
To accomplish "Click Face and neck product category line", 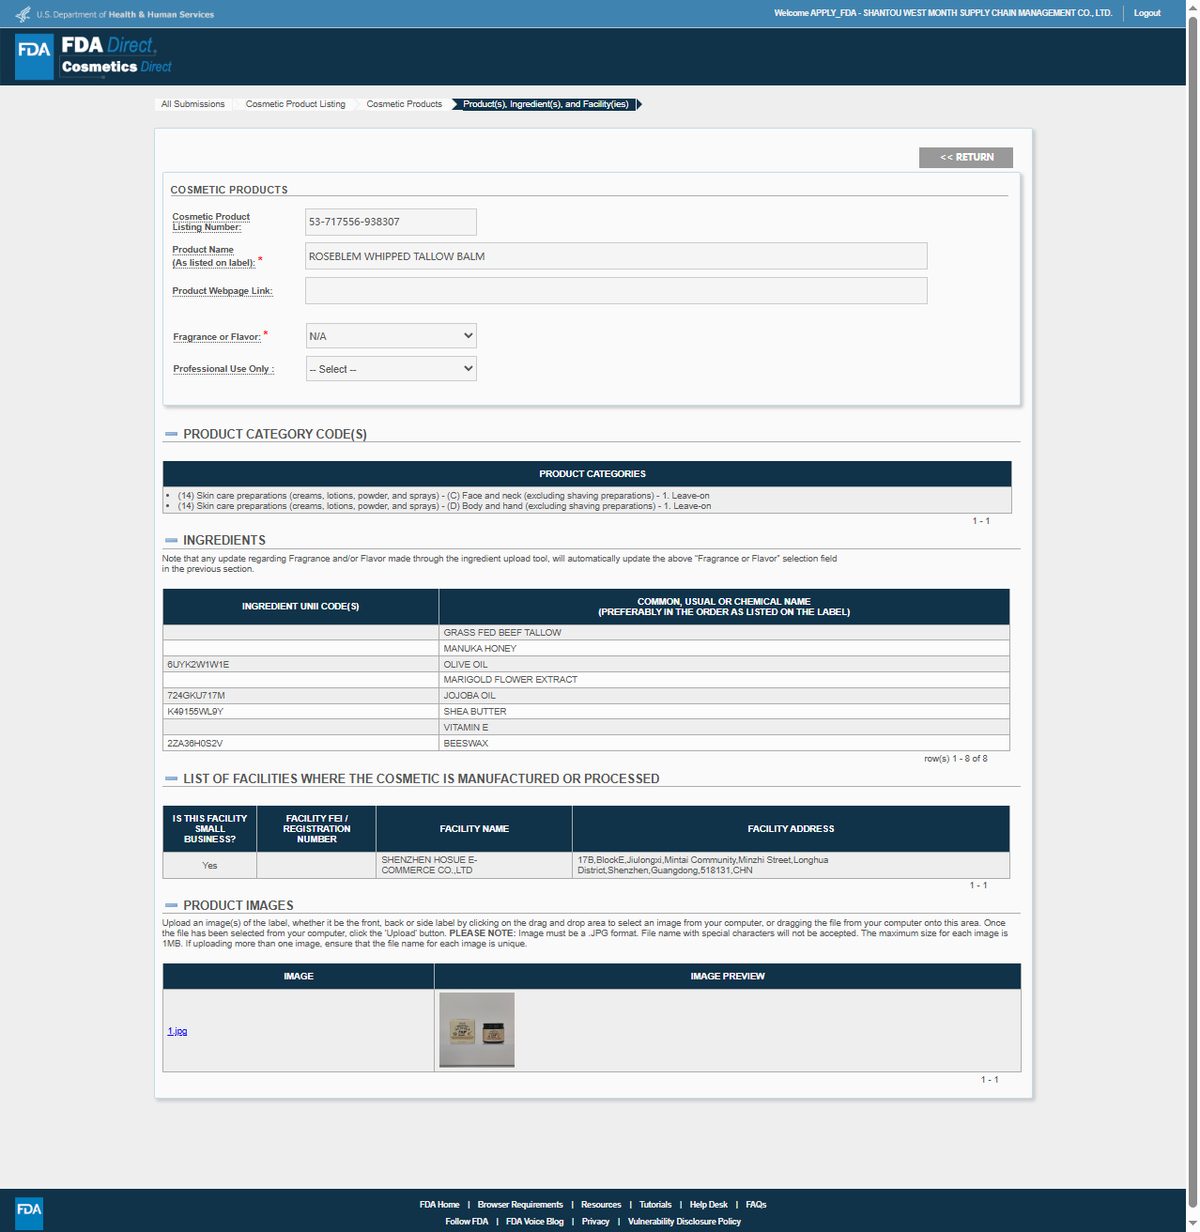I will click(444, 496).
